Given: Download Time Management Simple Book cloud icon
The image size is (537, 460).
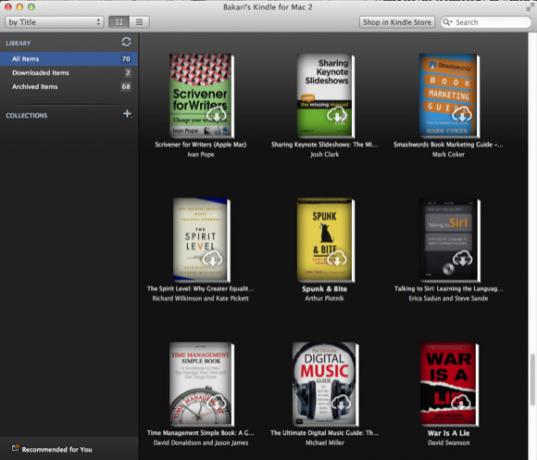Looking at the screenshot, I should [216, 403].
